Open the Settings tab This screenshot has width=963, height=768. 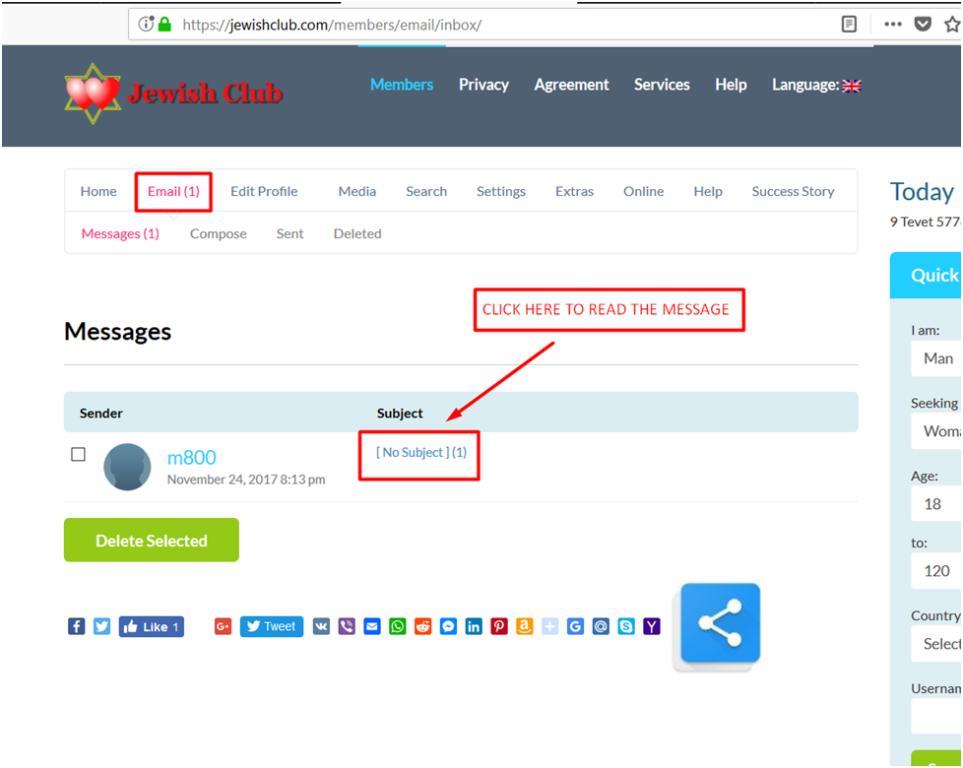[501, 192]
